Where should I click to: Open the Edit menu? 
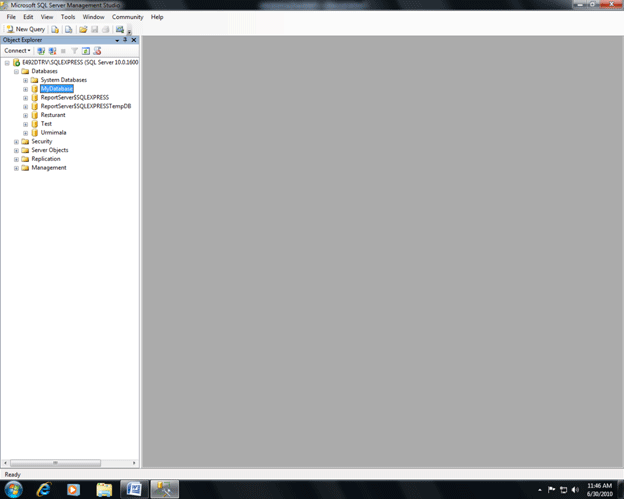click(x=28, y=17)
